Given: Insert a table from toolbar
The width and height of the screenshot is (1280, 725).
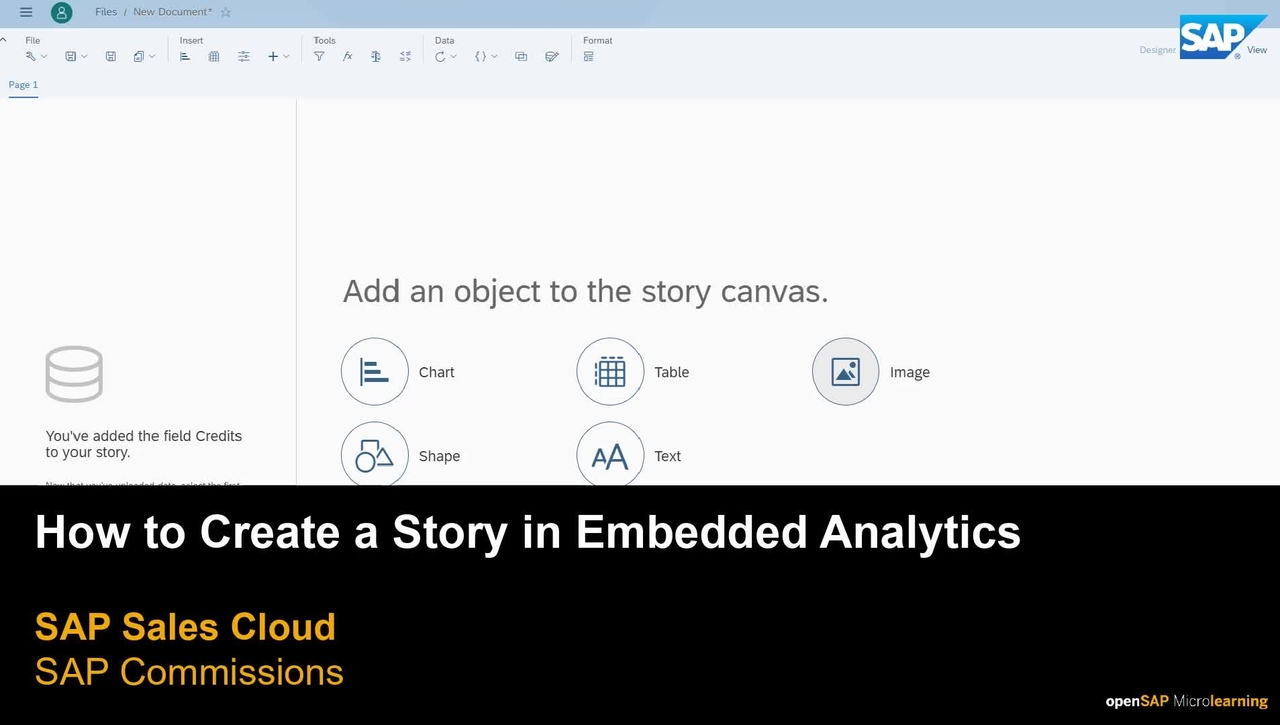Looking at the screenshot, I should tap(214, 57).
